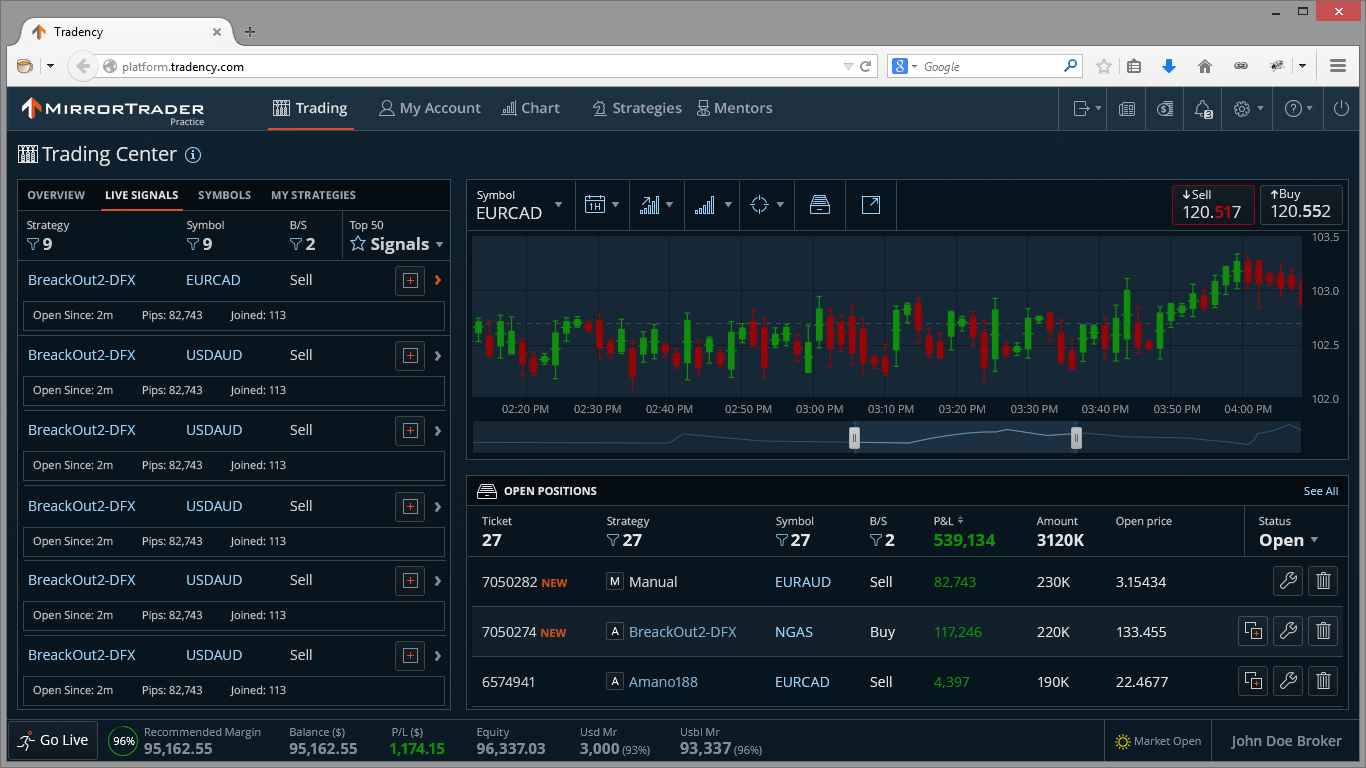Viewport: 1366px width, 768px height.
Task: Open the news feed icon in header
Action: 1127,109
